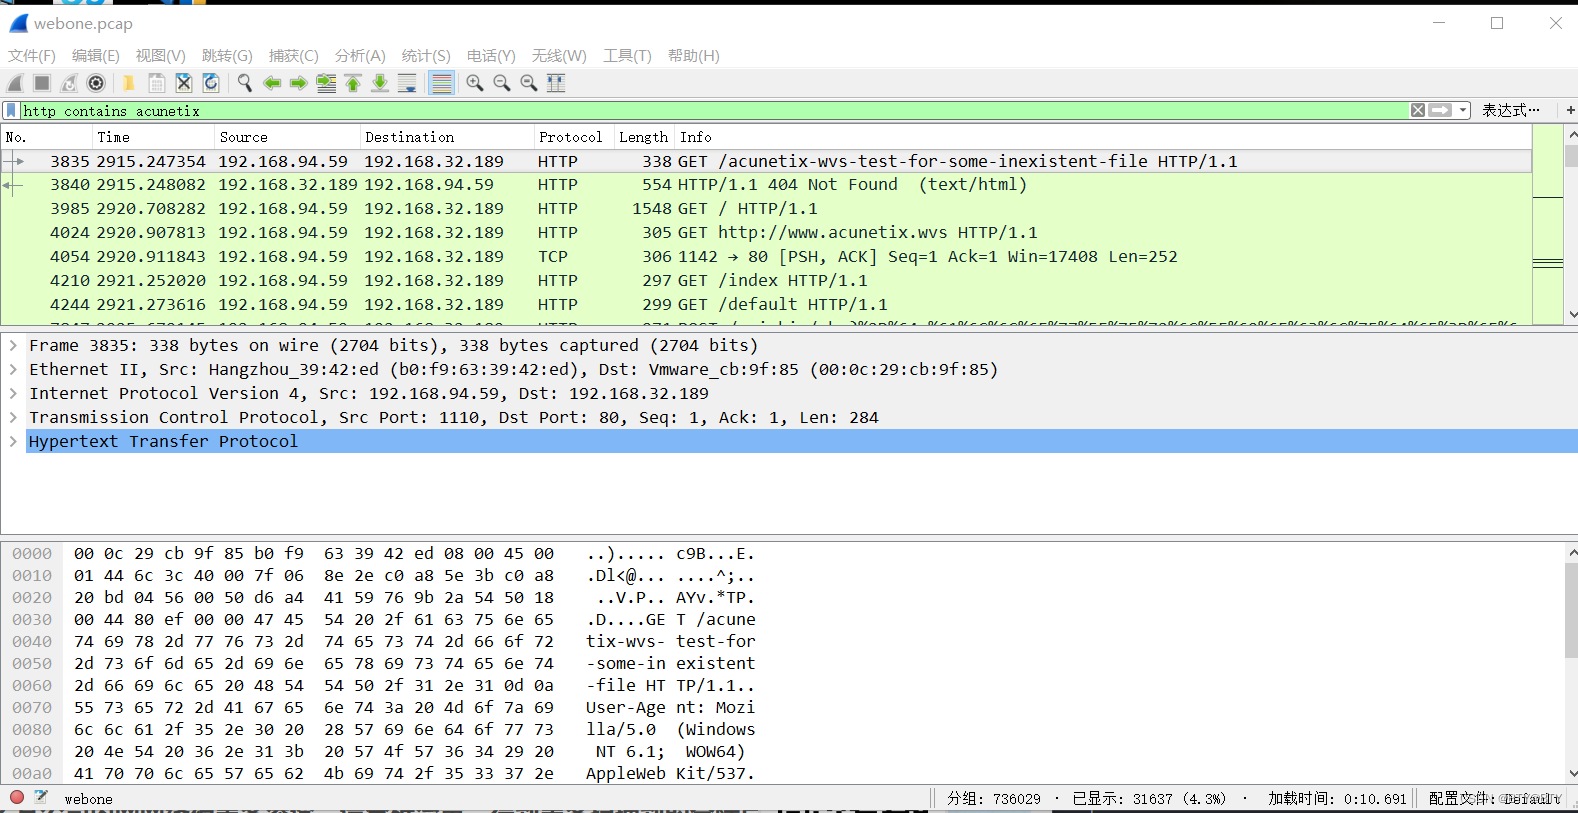This screenshot has height=813, width=1578.
Task: Click 配置文件 profile in status bar
Action: point(1494,798)
